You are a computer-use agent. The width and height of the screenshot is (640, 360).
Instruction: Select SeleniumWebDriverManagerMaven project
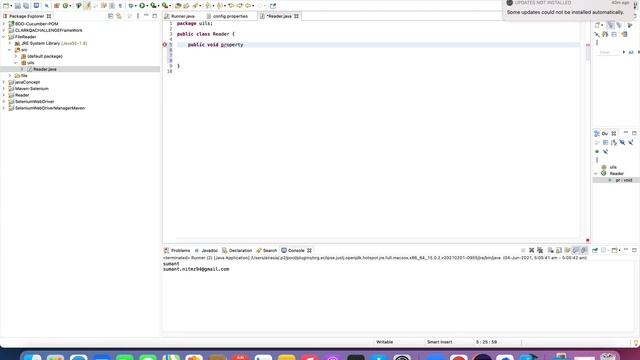50,108
